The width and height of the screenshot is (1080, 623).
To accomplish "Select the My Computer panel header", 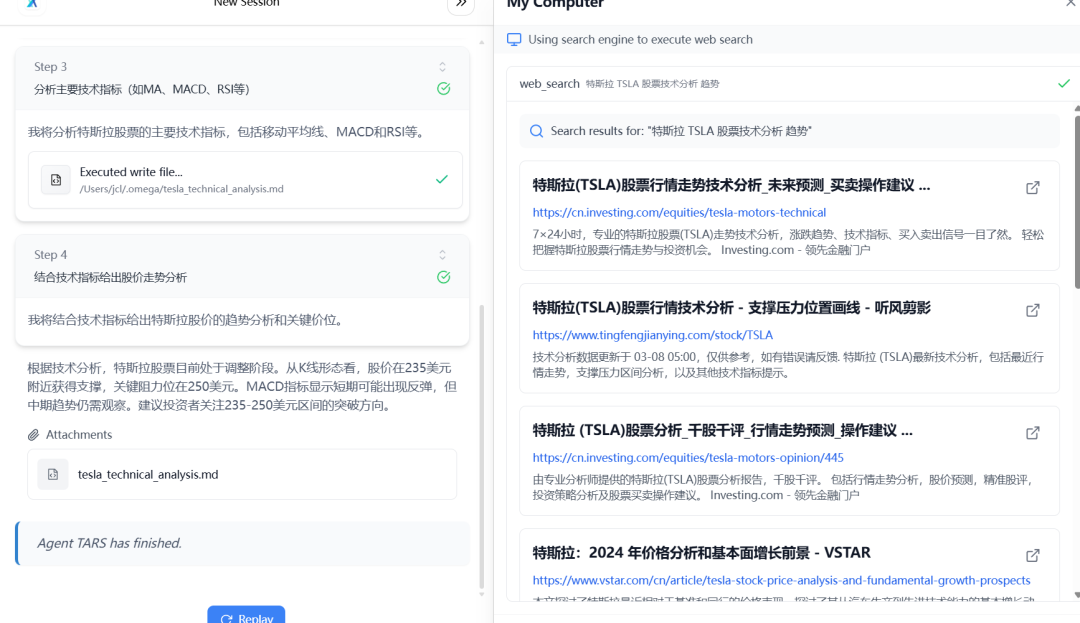I will 554,5.
